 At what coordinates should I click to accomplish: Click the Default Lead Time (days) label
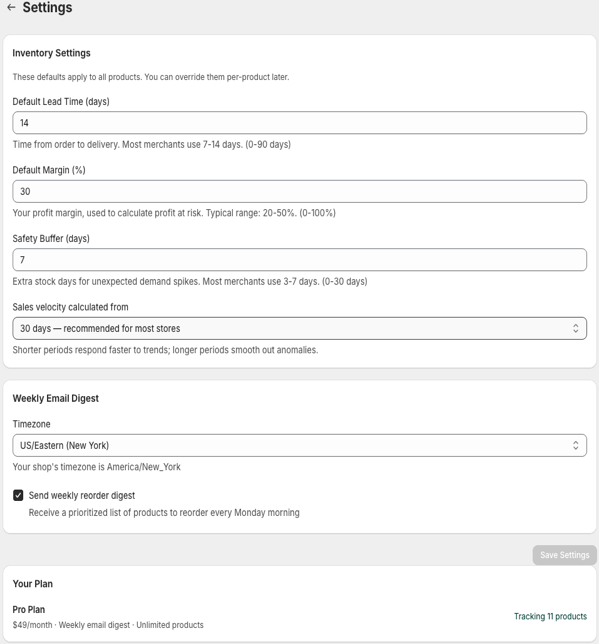[61, 101]
